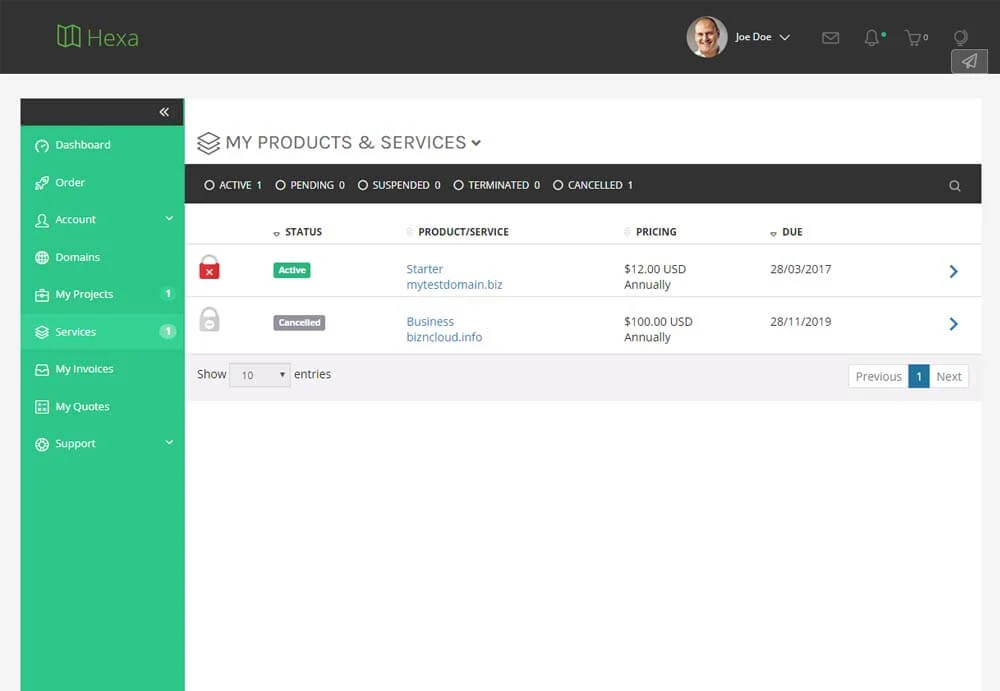Go to page 1 in pagination
Image resolution: width=1000 pixels, height=691 pixels.
[x=919, y=376]
